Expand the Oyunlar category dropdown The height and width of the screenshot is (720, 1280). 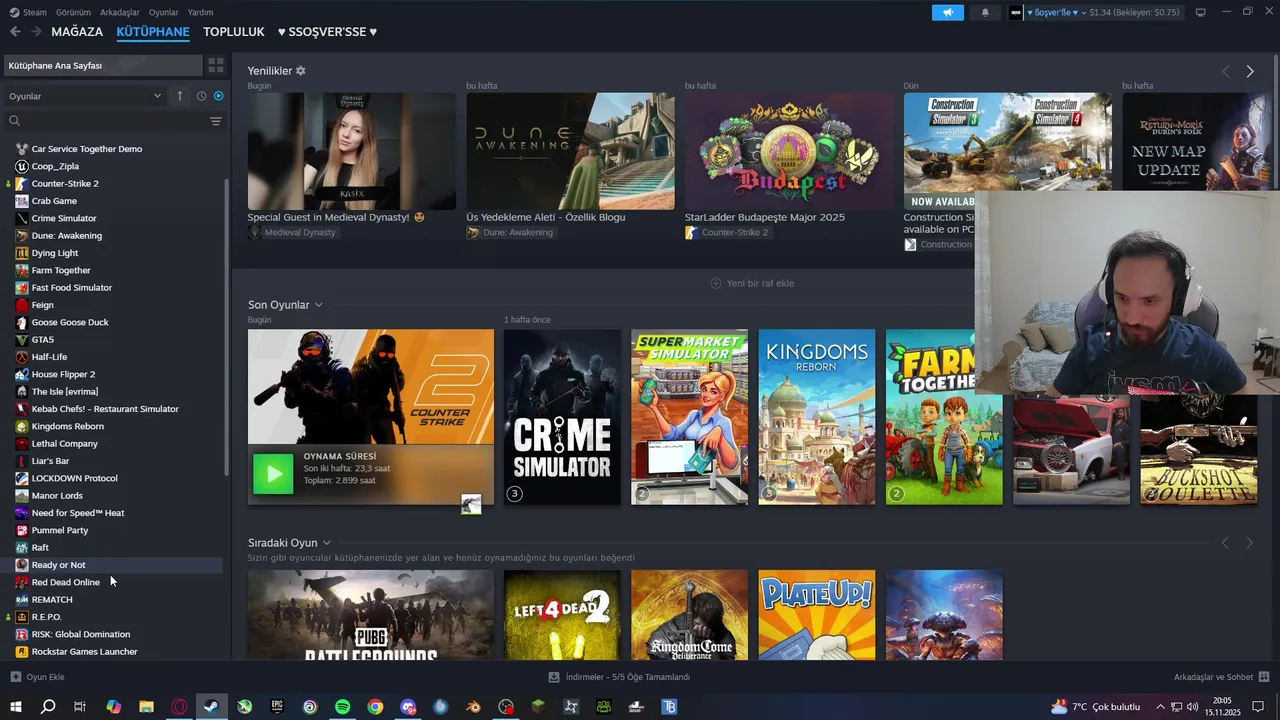point(85,96)
